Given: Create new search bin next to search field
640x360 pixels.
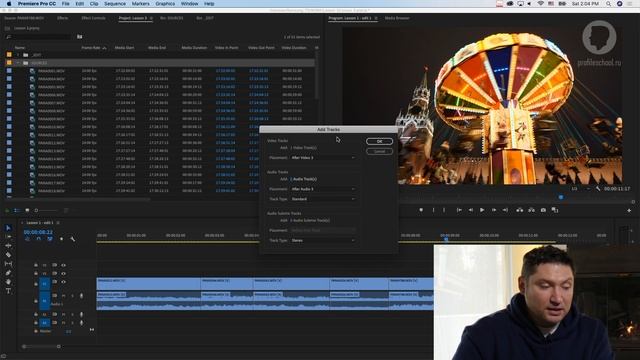Looking at the screenshot, I should pos(80,37).
